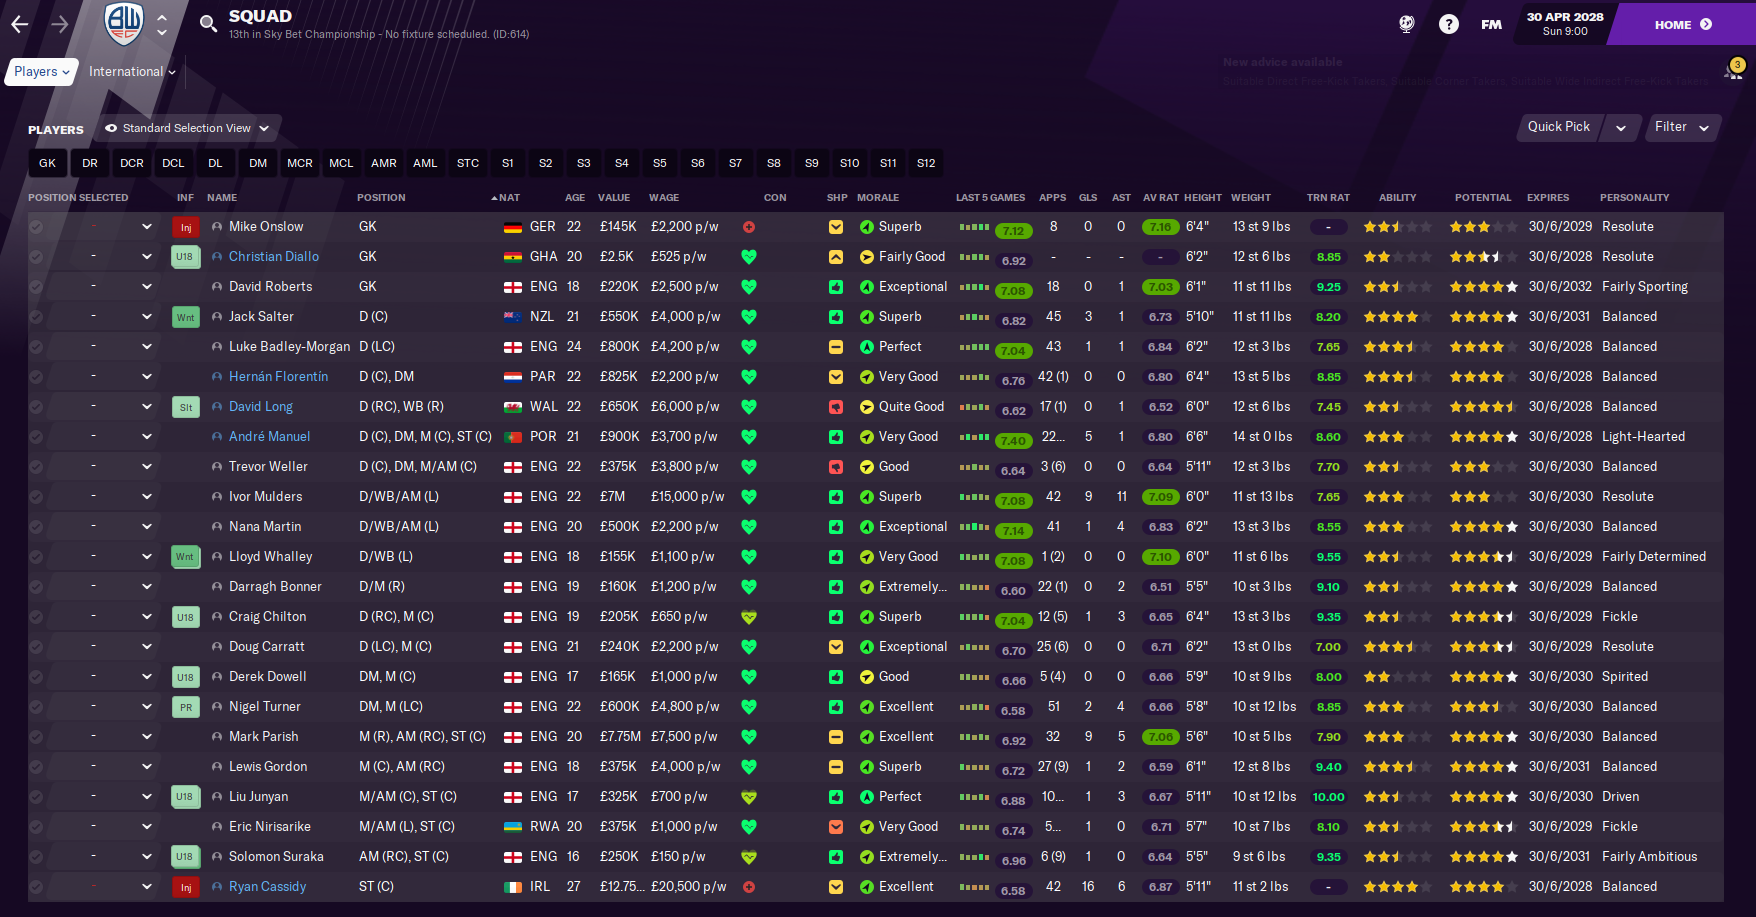The width and height of the screenshot is (1756, 917).
Task: Click the back navigation arrow
Action: pos(20,24)
